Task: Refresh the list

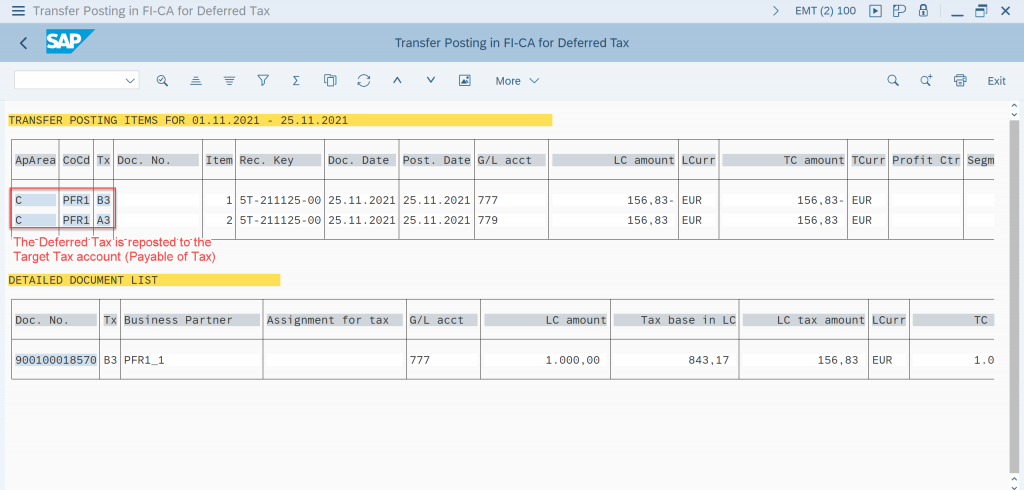Action: [x=364, y=80]
